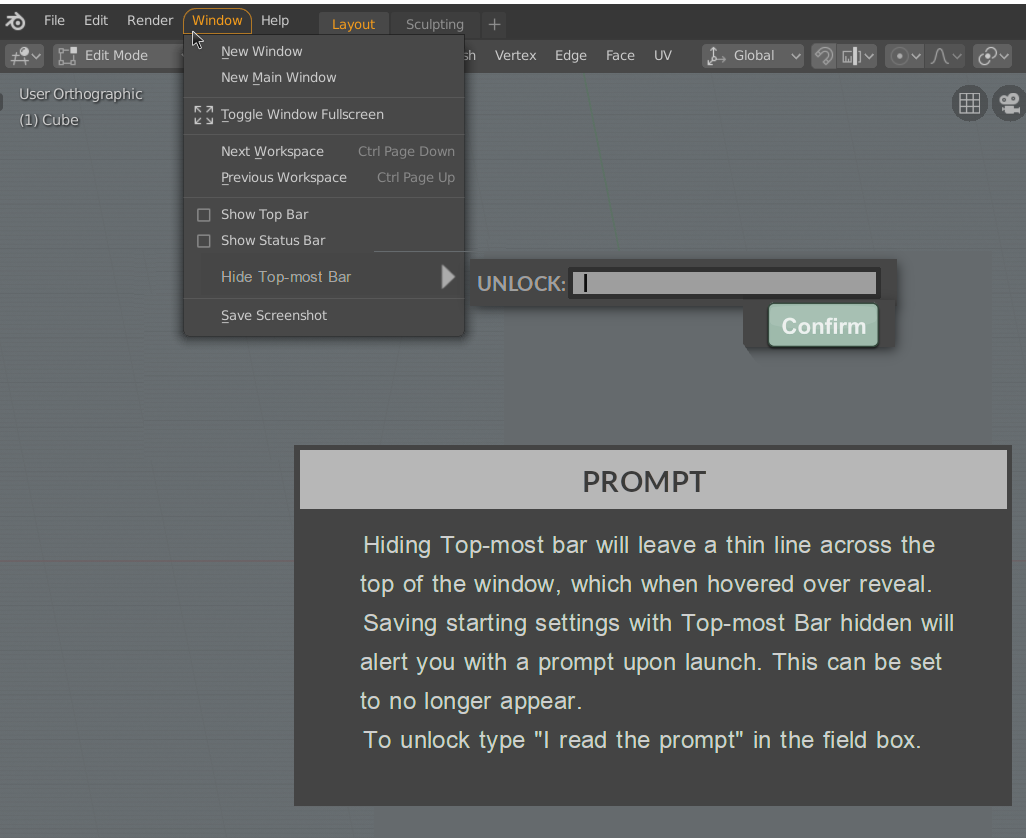Open the File menu
Image resolution: width=1026 pixels, height=838 pixels.
click(54, 21)
